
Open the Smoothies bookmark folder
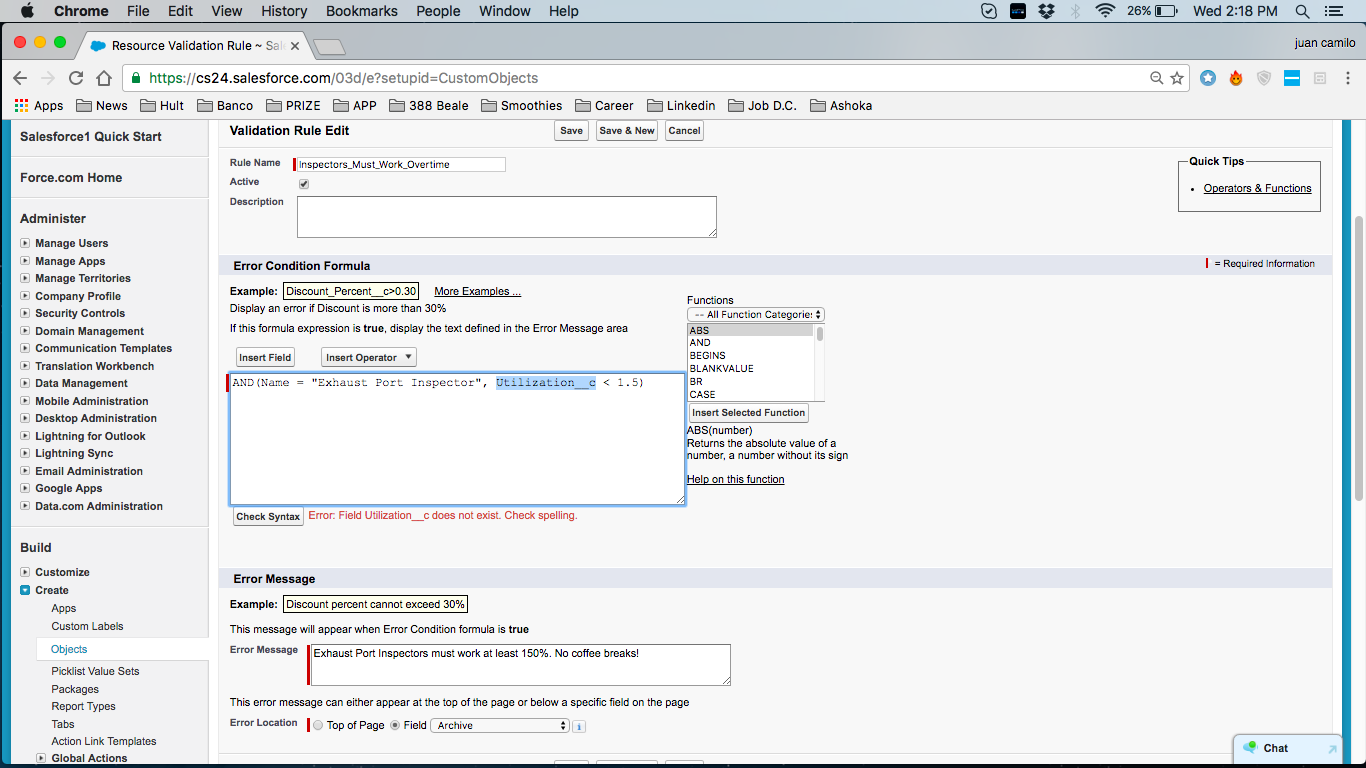(521, 105)
